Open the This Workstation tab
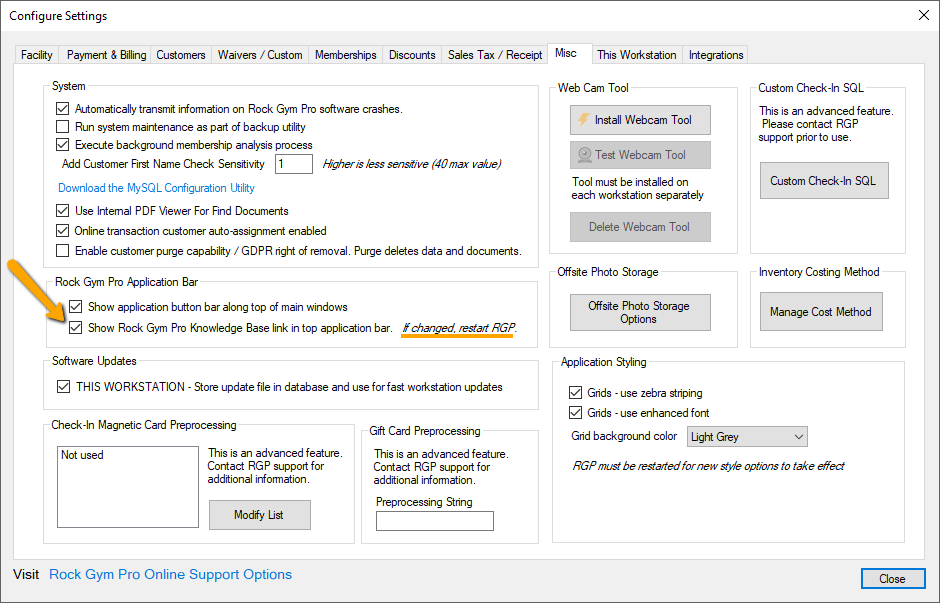Viewport: 940px width, 603px height. (x=637, y=55)
